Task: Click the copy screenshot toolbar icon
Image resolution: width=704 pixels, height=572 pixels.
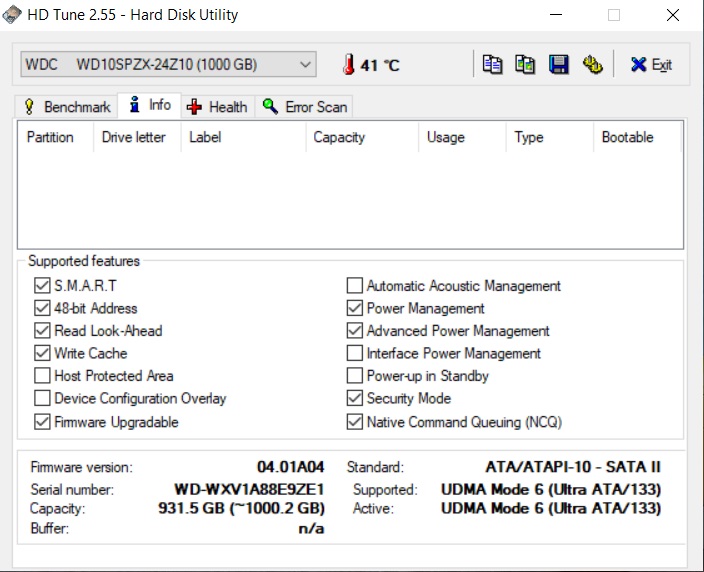Action: (525, 65)
